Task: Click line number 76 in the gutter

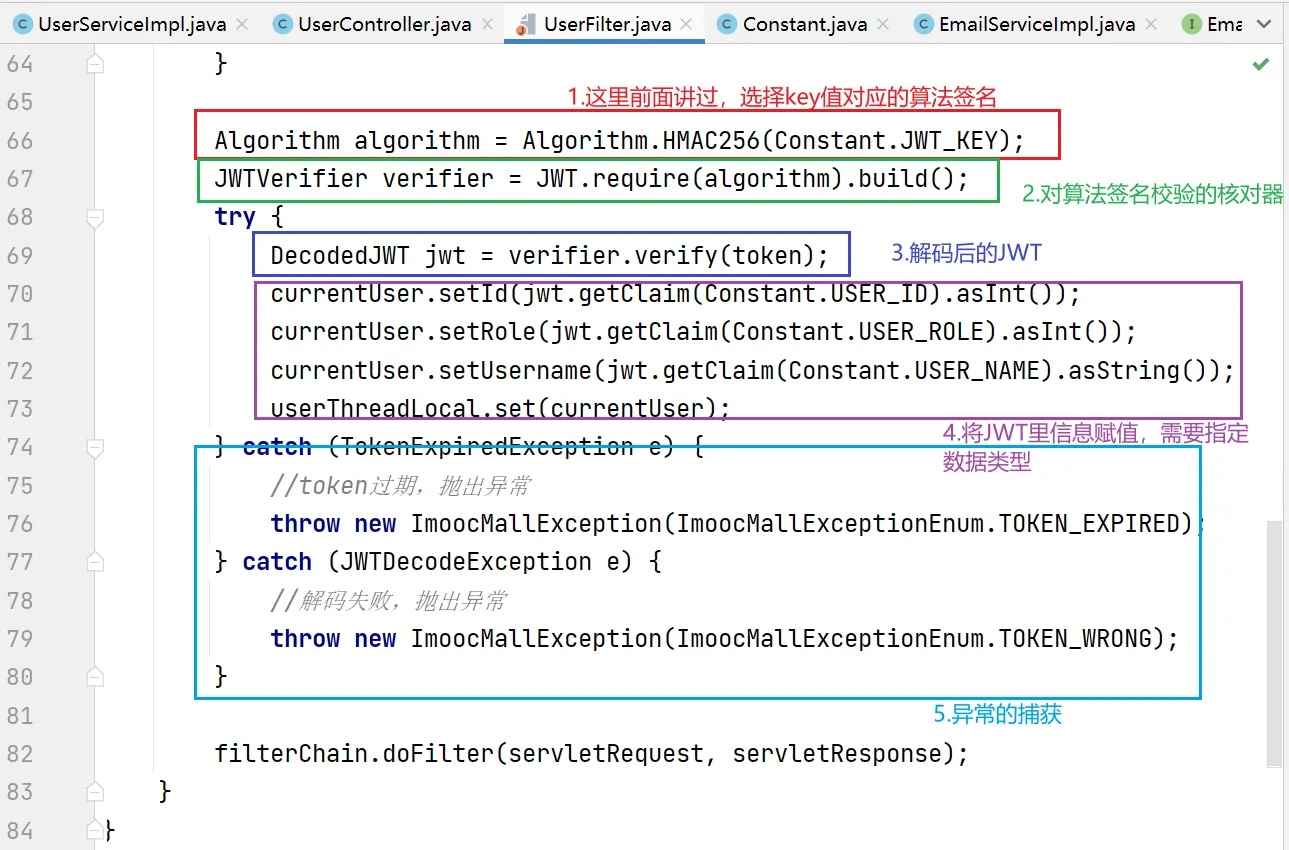Action: (20, 524)
